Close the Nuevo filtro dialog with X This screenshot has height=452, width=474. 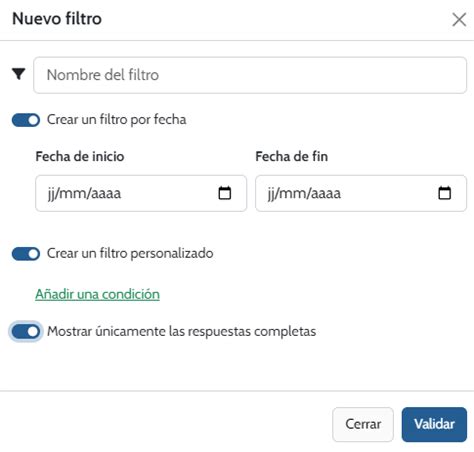pos(459,20)
